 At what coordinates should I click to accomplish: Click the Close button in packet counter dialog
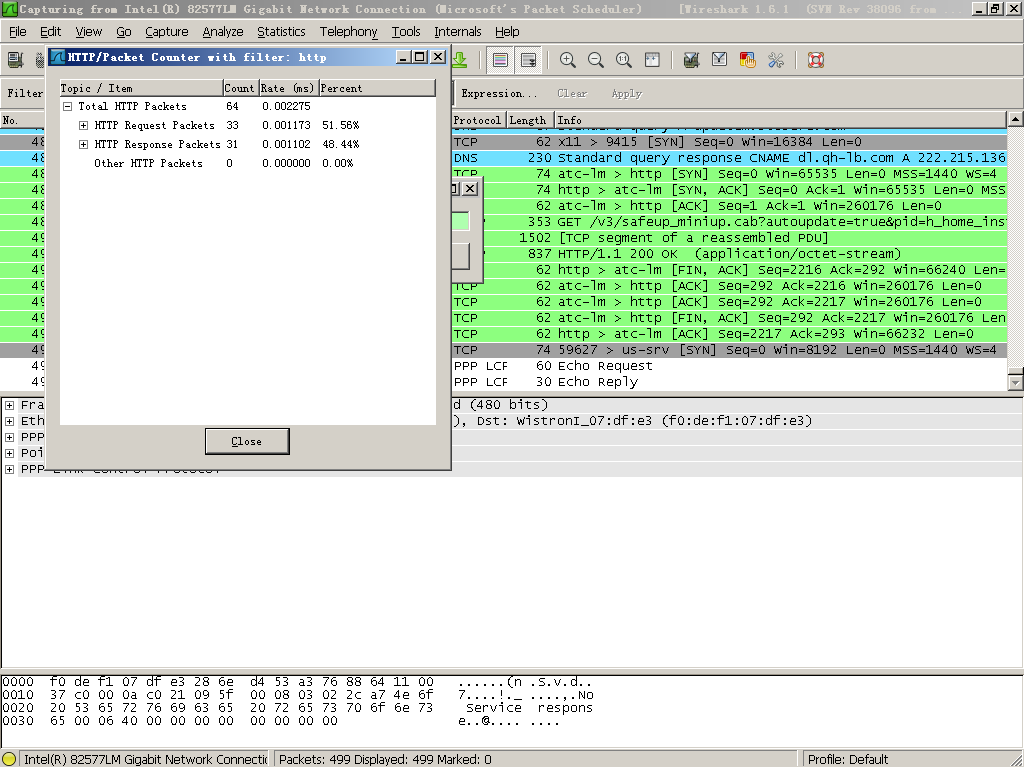(247, 441)
